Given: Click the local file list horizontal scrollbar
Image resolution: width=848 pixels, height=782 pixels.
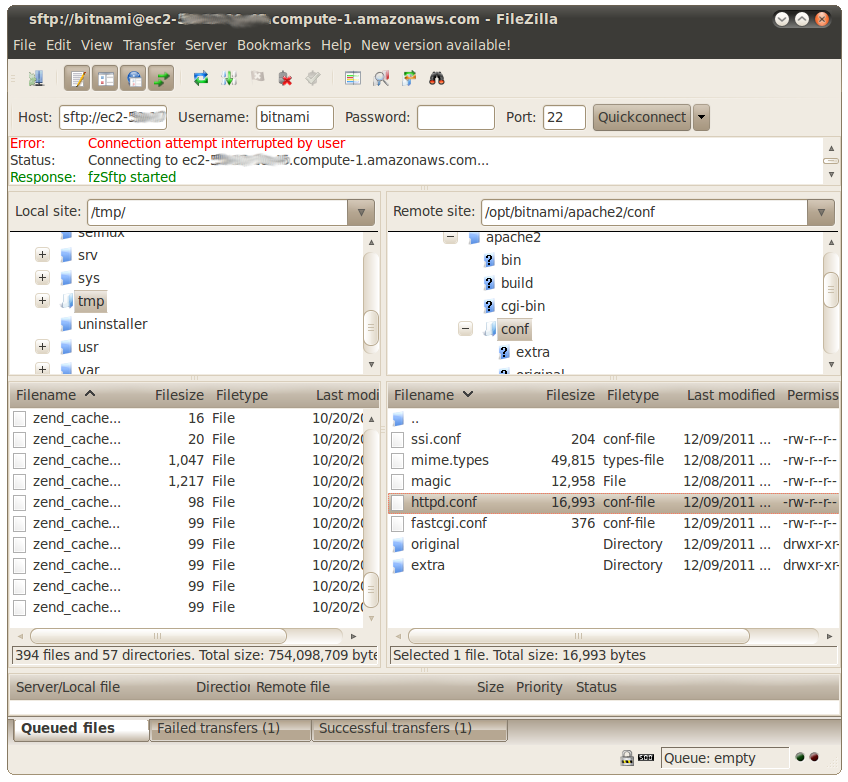Looking at the screenshot, I should 158,636.
